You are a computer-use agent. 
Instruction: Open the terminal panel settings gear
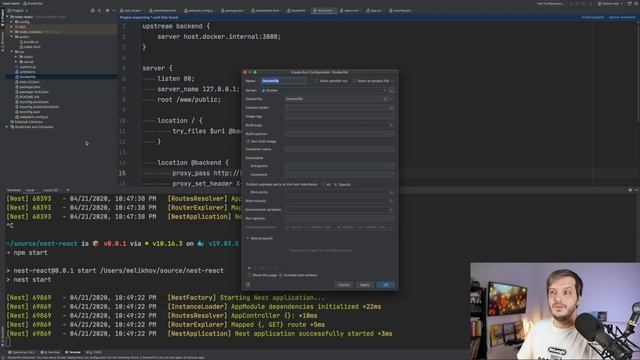(x=630, y=190)
